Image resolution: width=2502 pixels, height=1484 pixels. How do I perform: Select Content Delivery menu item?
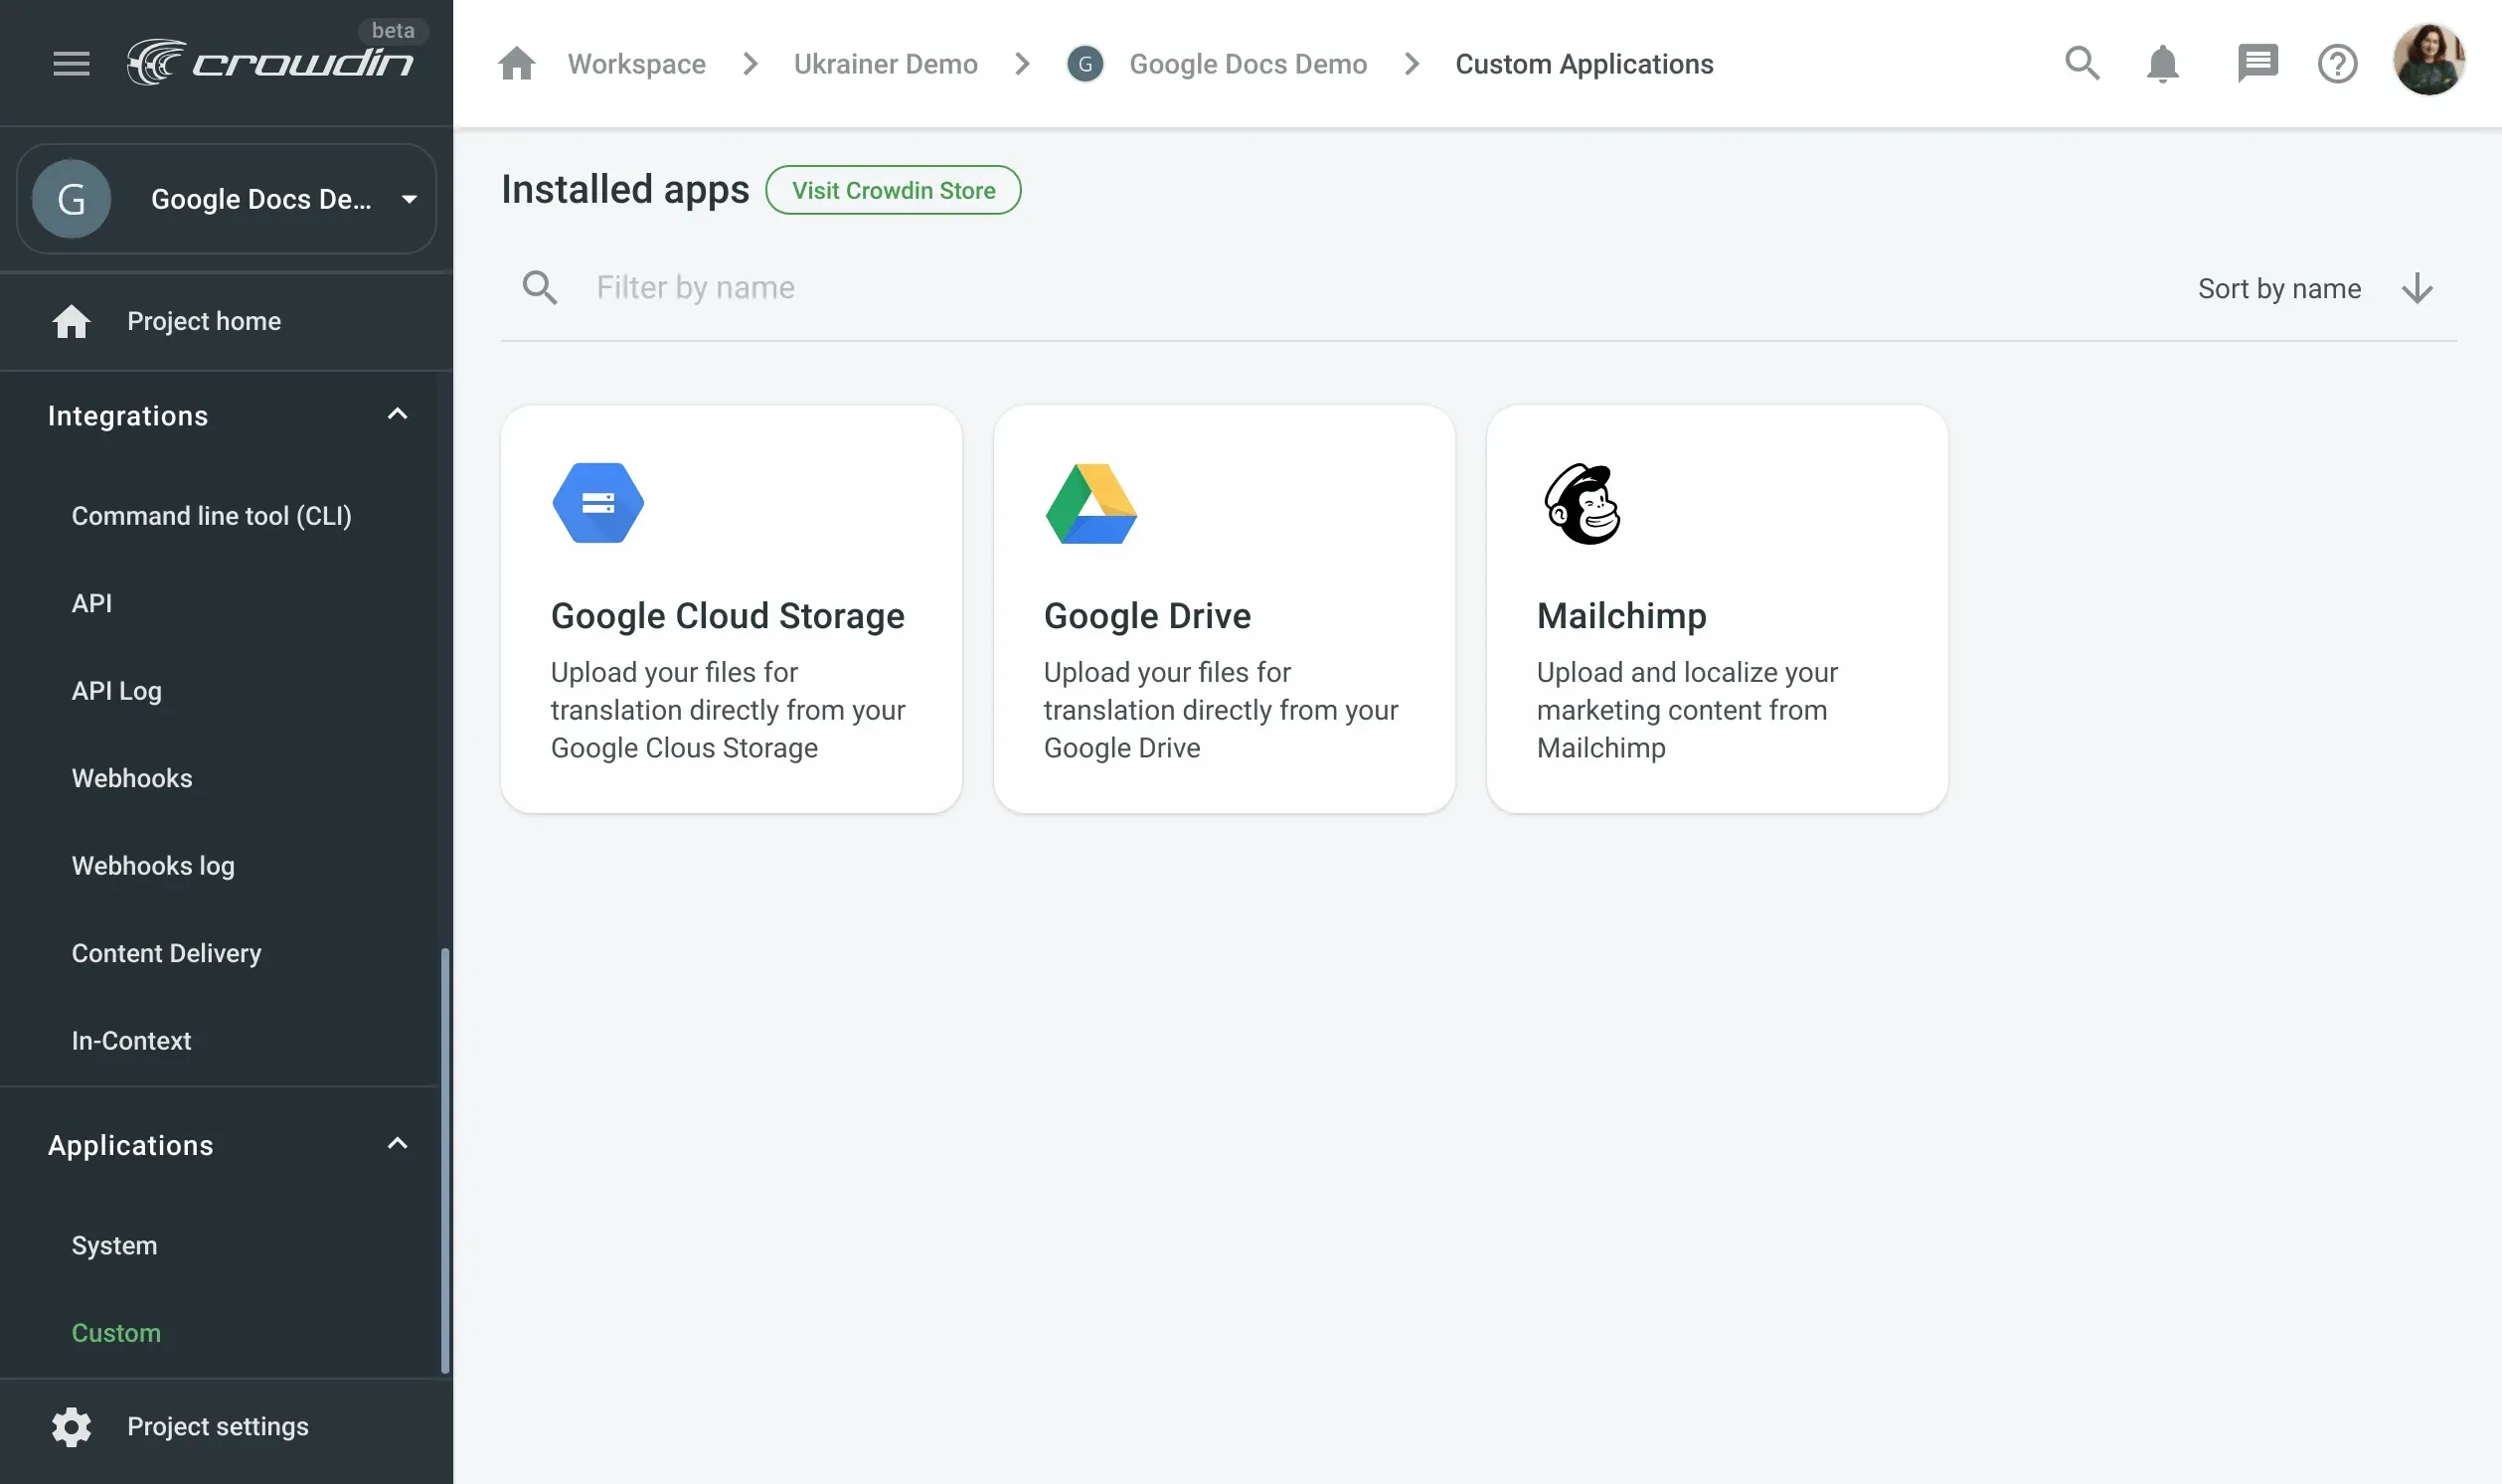pyautogui.click(x=166, y=953)
